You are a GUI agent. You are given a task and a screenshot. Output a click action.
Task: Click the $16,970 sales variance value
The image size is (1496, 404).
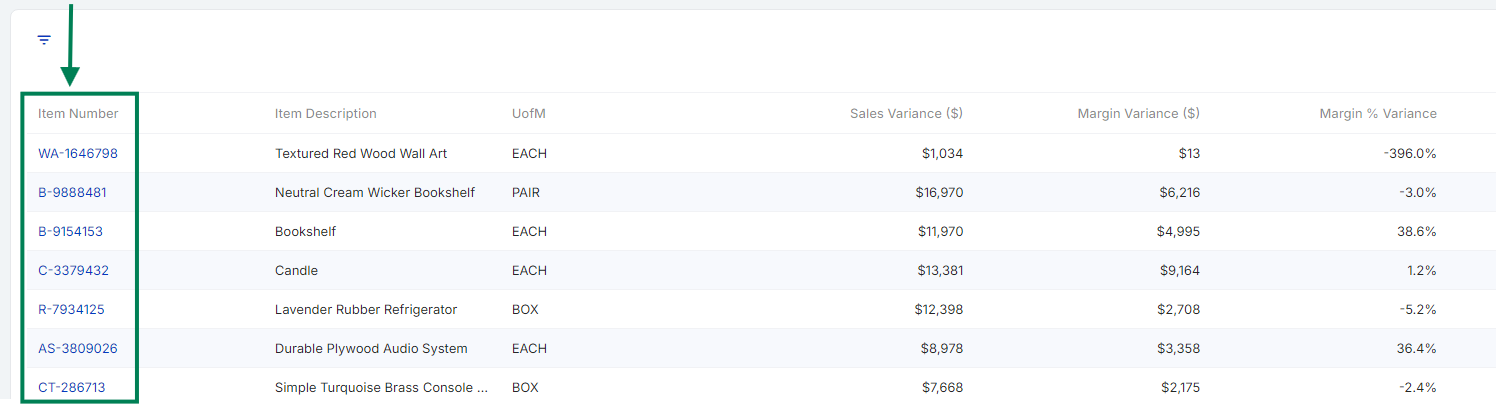[x=940, y=193]
